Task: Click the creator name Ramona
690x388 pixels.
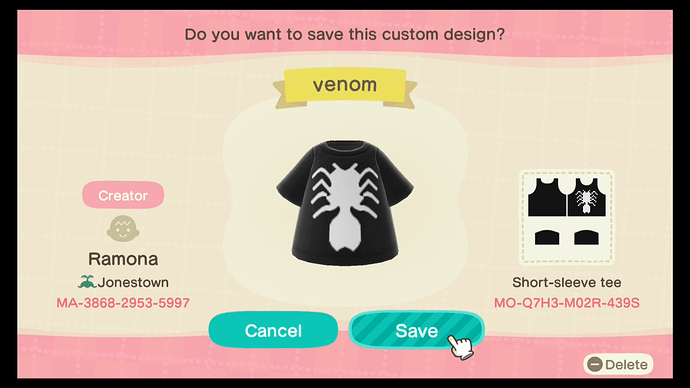Action: tap(123, 259)
